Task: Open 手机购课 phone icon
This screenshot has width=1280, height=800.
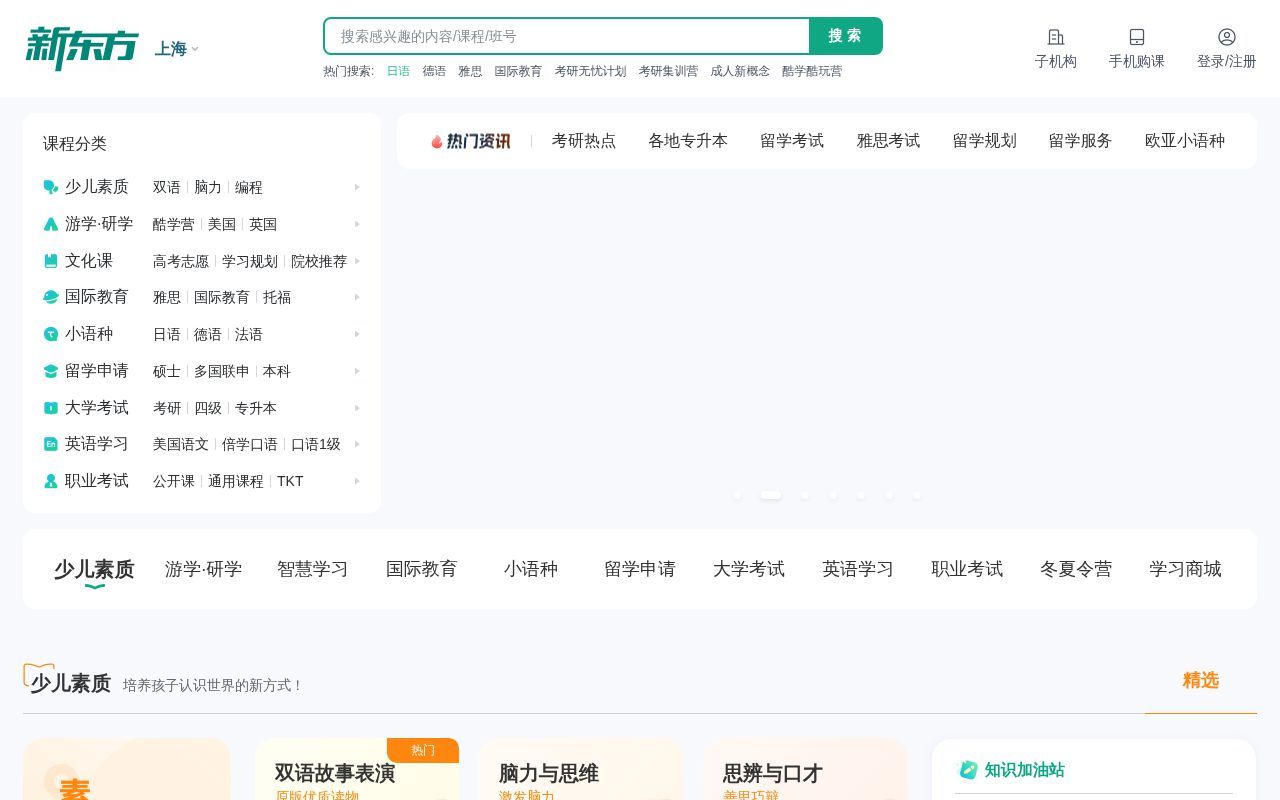Action: [x=1137, y=37]
